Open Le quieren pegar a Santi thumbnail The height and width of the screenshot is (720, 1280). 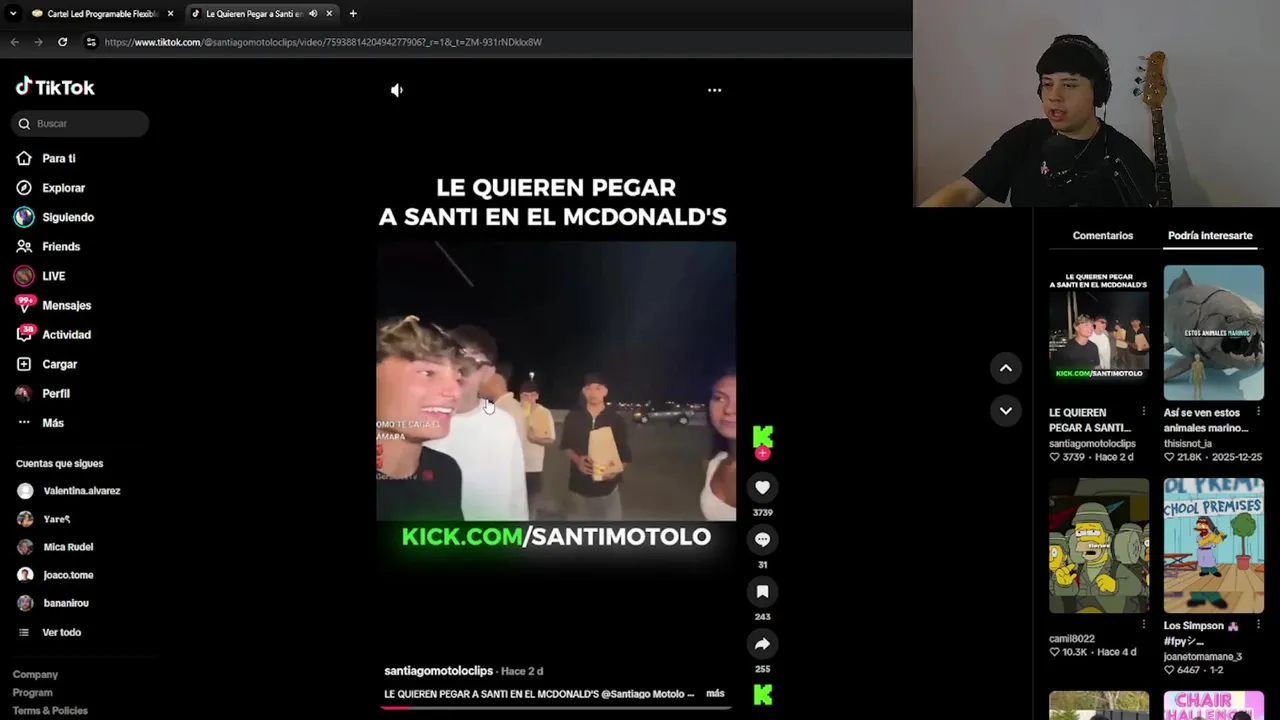pyautogui.click(x=1099, y=332)
